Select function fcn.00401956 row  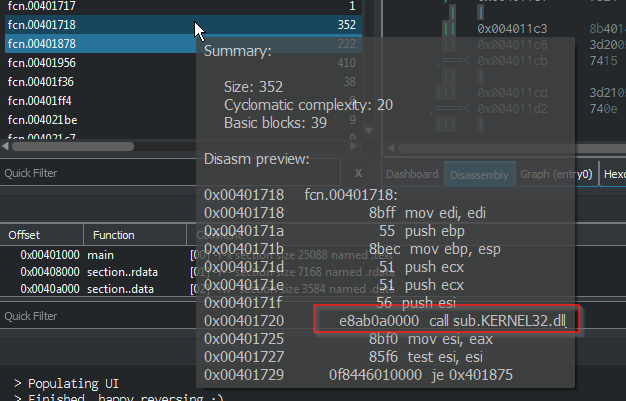pyautogui.click(x=183, y=63)
